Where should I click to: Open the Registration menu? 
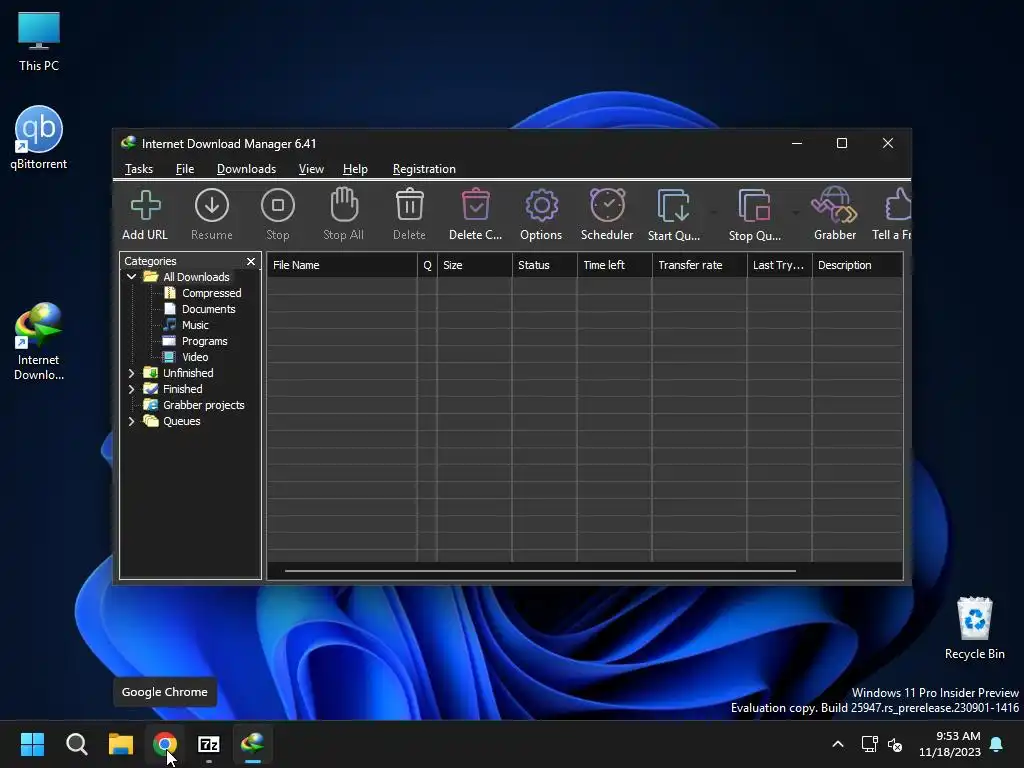(424, 169)
